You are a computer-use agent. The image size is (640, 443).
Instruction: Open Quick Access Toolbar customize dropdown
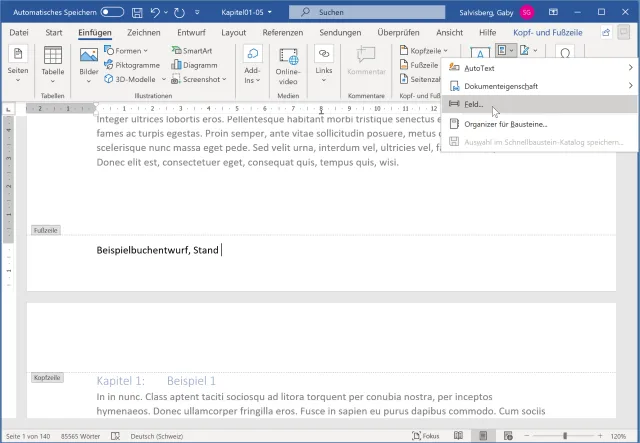pyautogui.click(x=197, y=12)
